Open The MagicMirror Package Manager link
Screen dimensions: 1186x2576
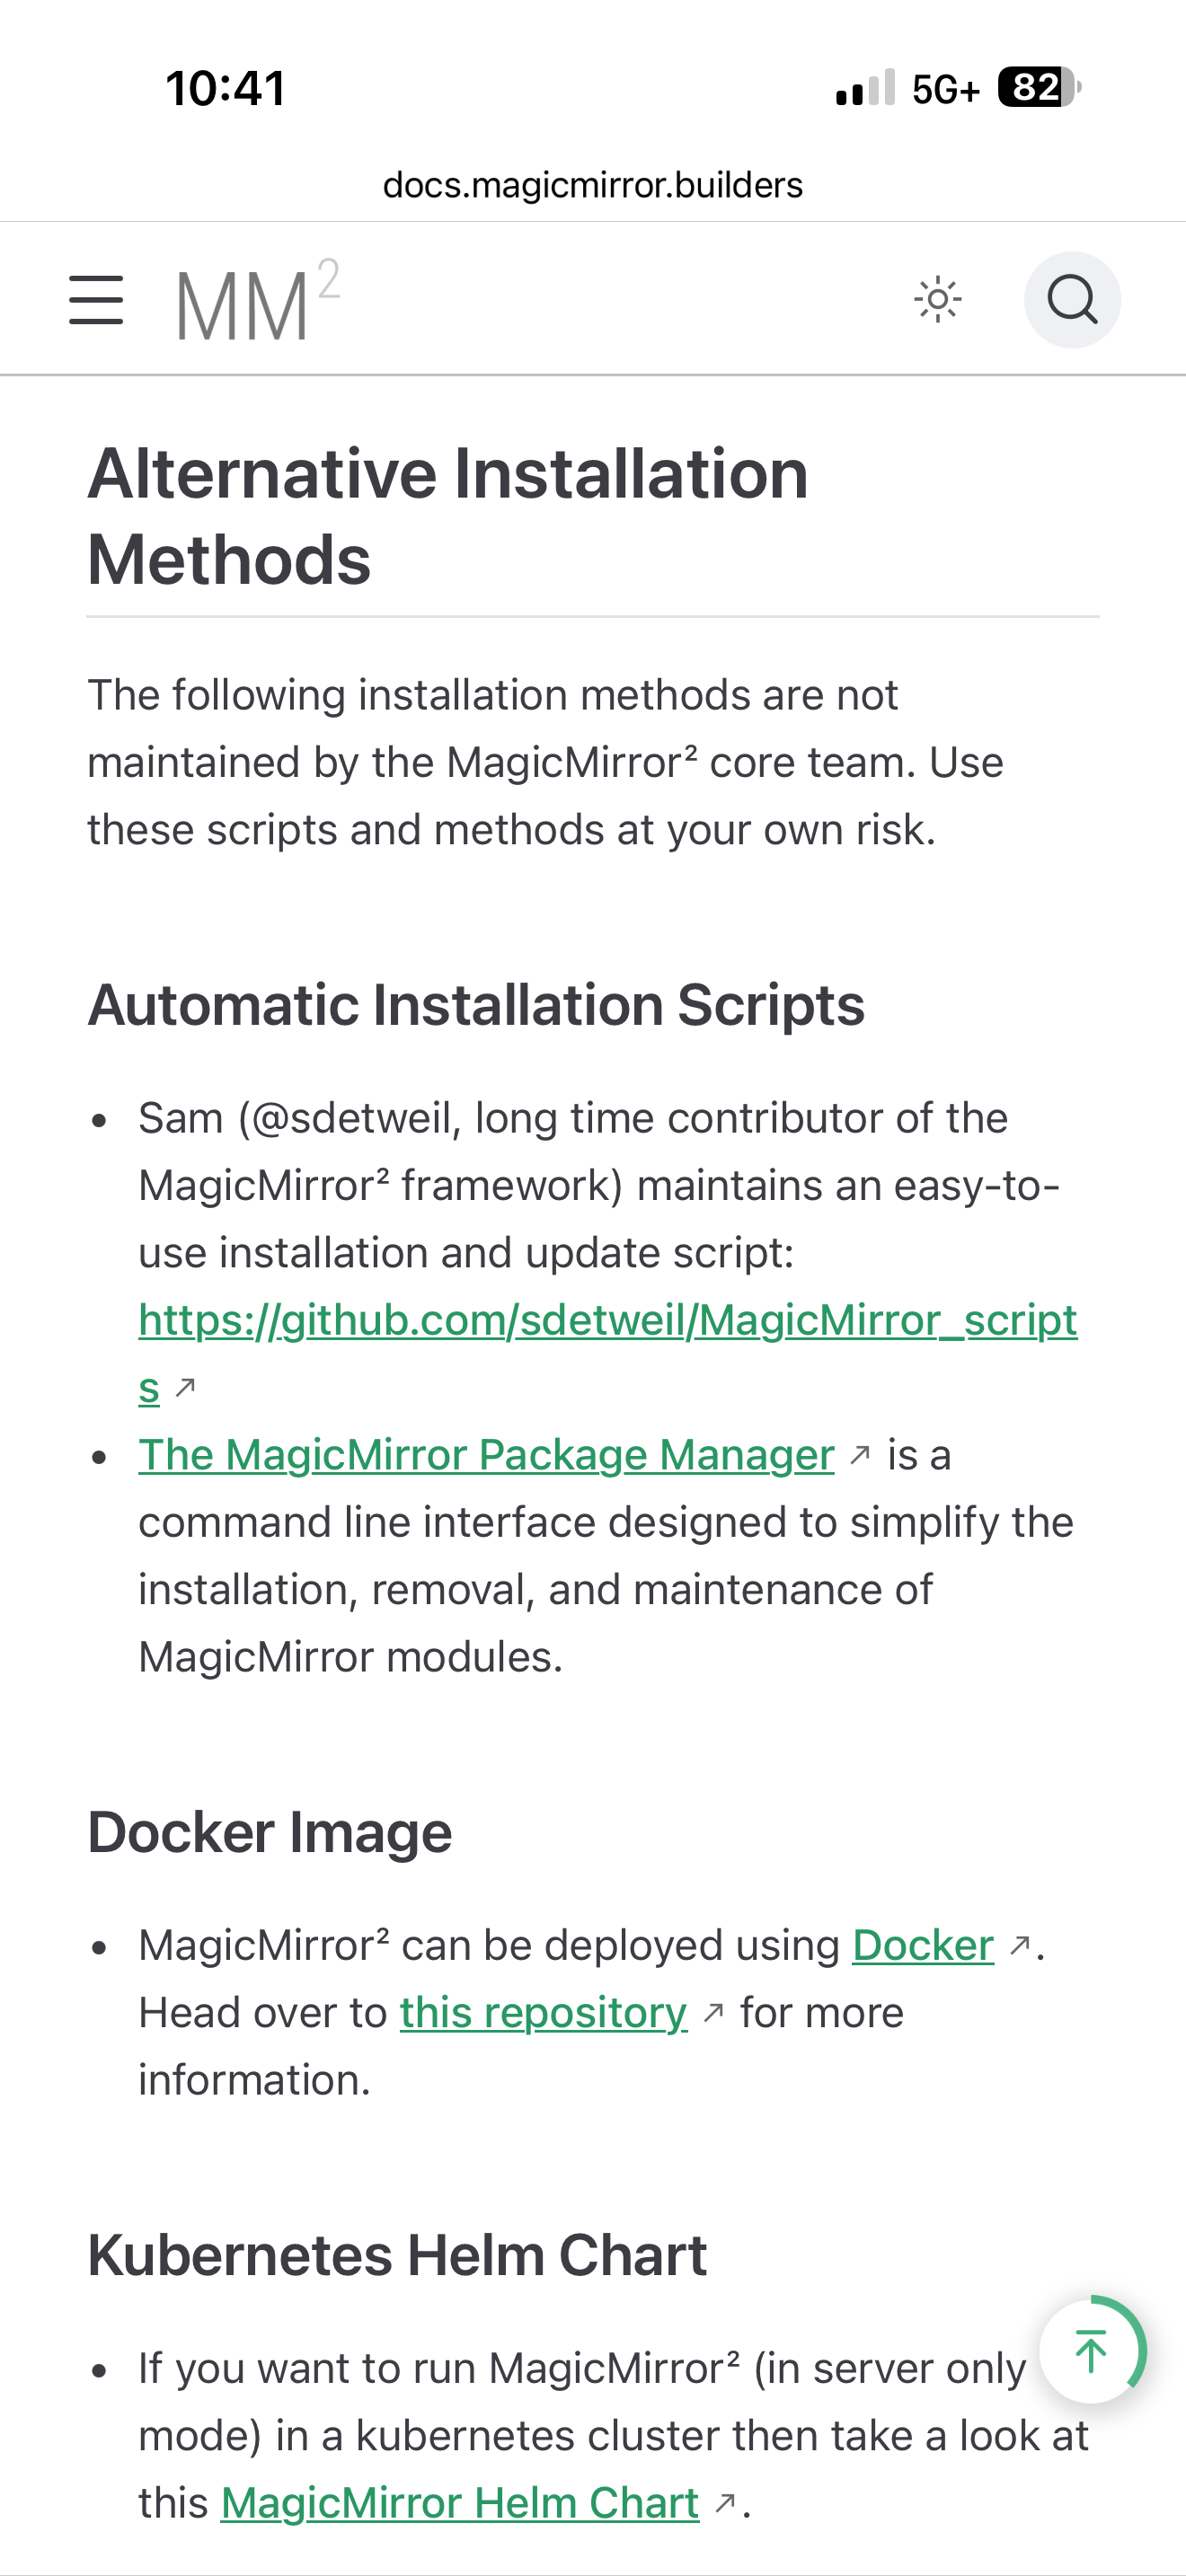(x=486, y=1455)
